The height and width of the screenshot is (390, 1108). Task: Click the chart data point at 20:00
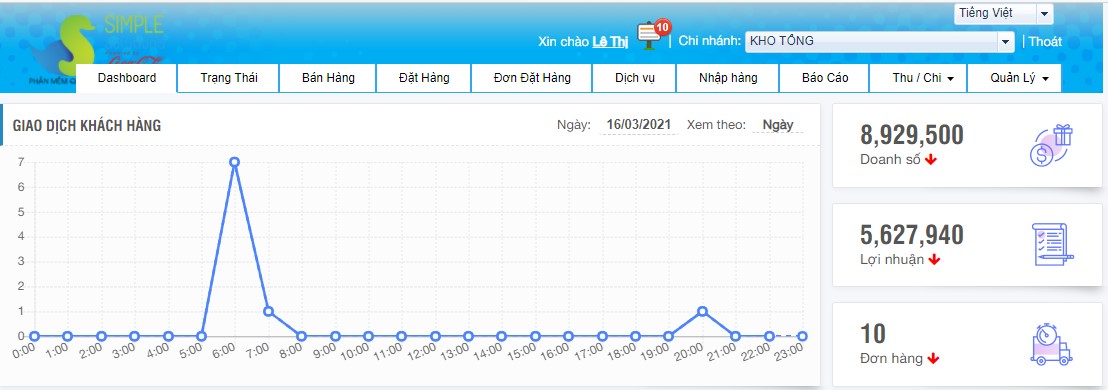pyautogui.click(x=702, y=312)
